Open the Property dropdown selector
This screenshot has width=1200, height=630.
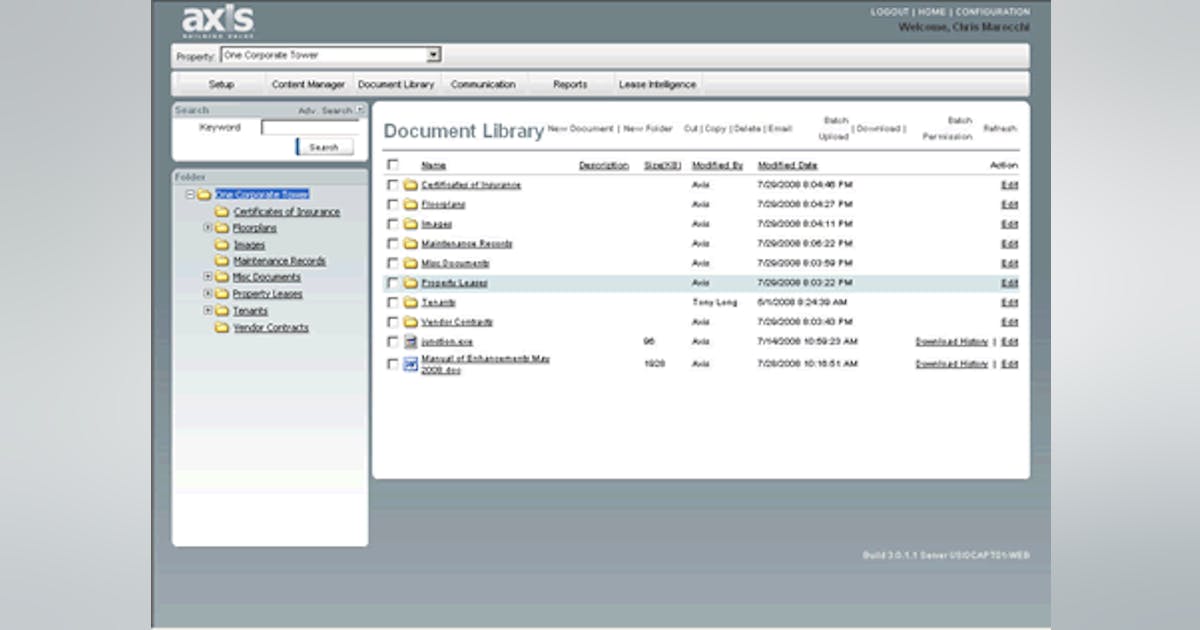(x=434, y=56)
